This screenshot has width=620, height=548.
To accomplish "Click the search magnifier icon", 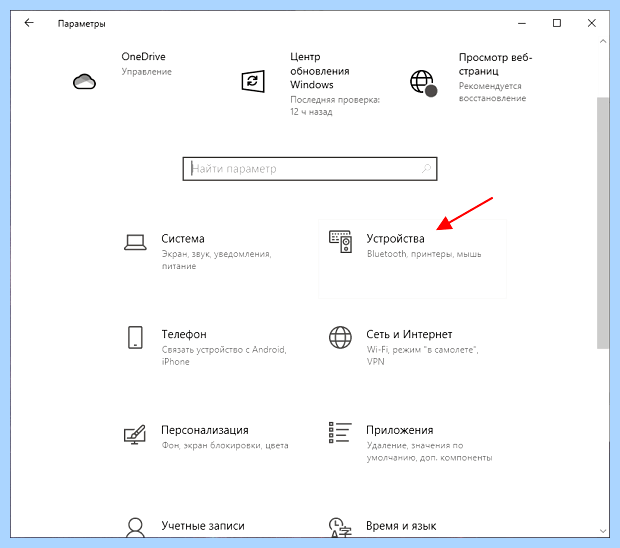I will (426, 169).
